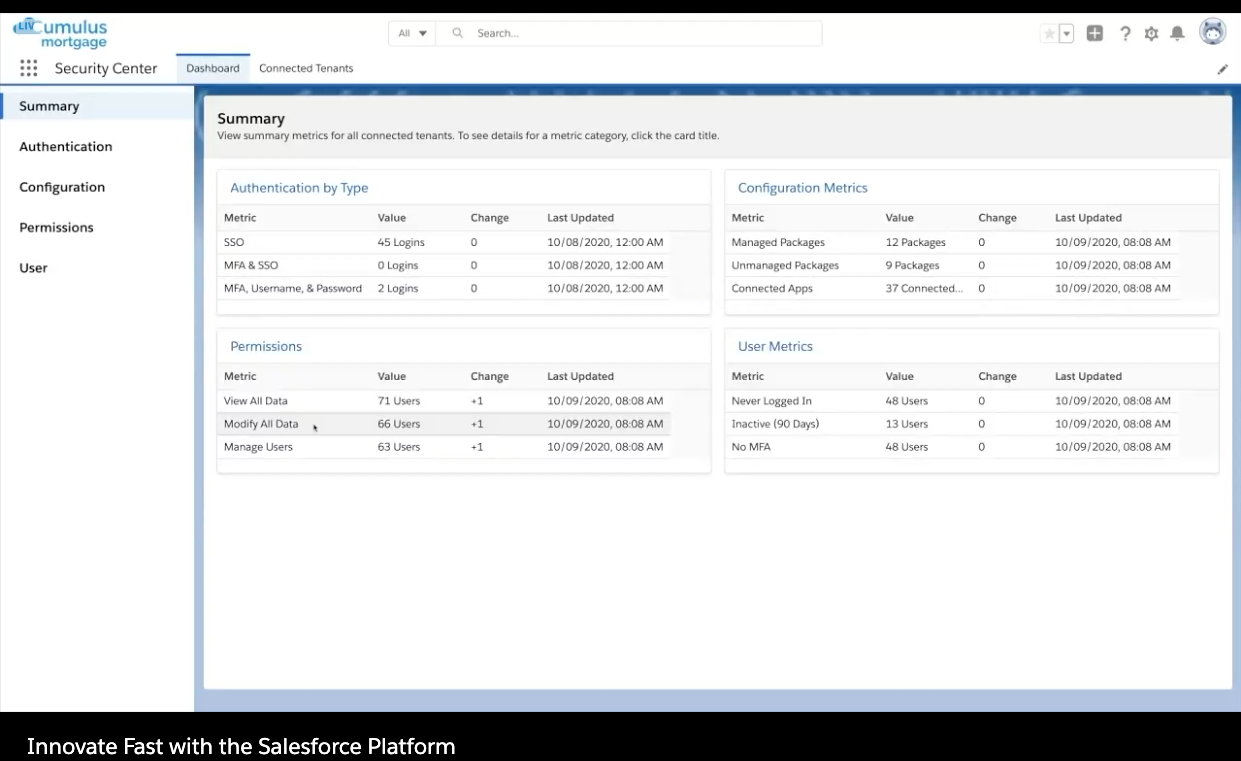Open the User Metrics card title

click(x=775, y=347)
